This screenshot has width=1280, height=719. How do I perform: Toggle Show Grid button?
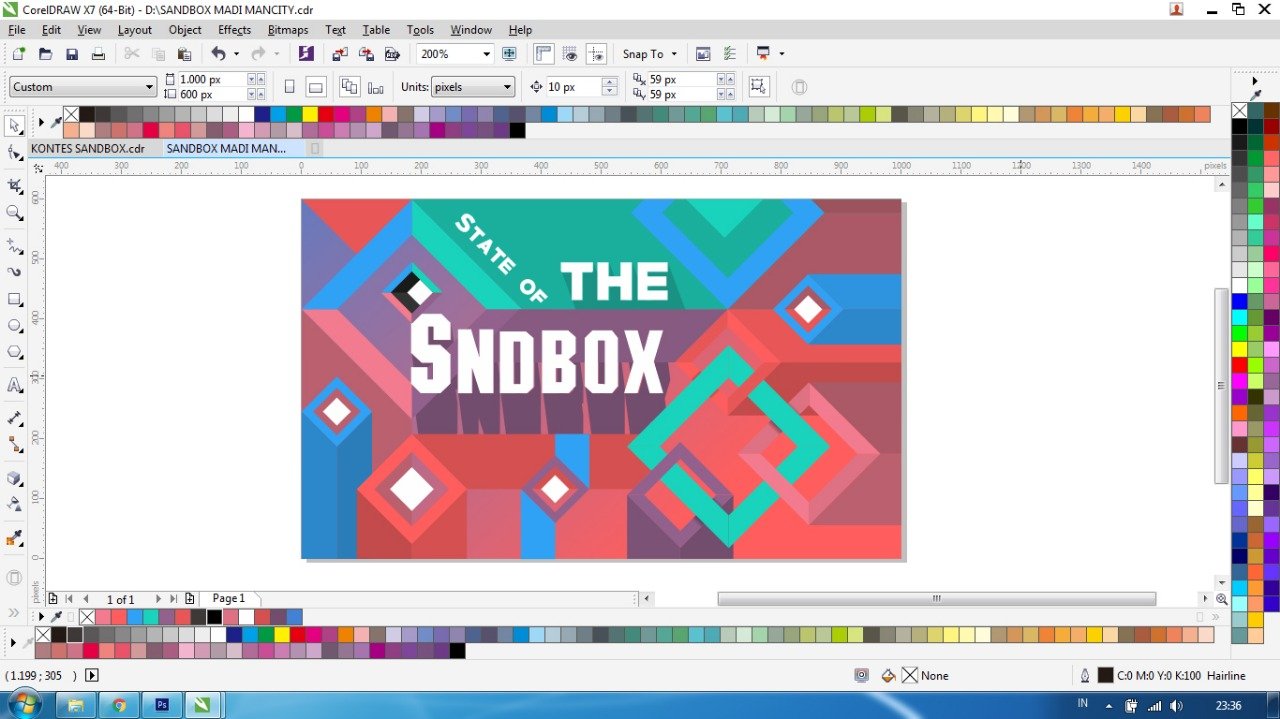[x=570, y=54]
